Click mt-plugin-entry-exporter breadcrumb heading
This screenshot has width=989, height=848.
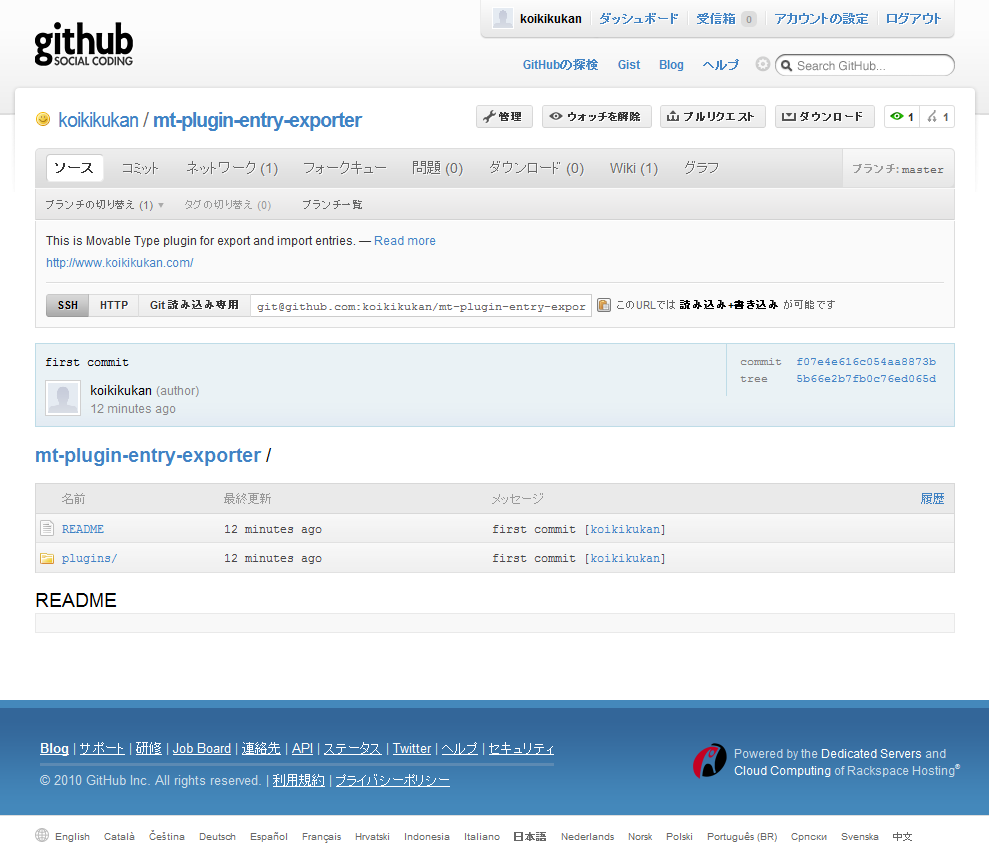148,455
